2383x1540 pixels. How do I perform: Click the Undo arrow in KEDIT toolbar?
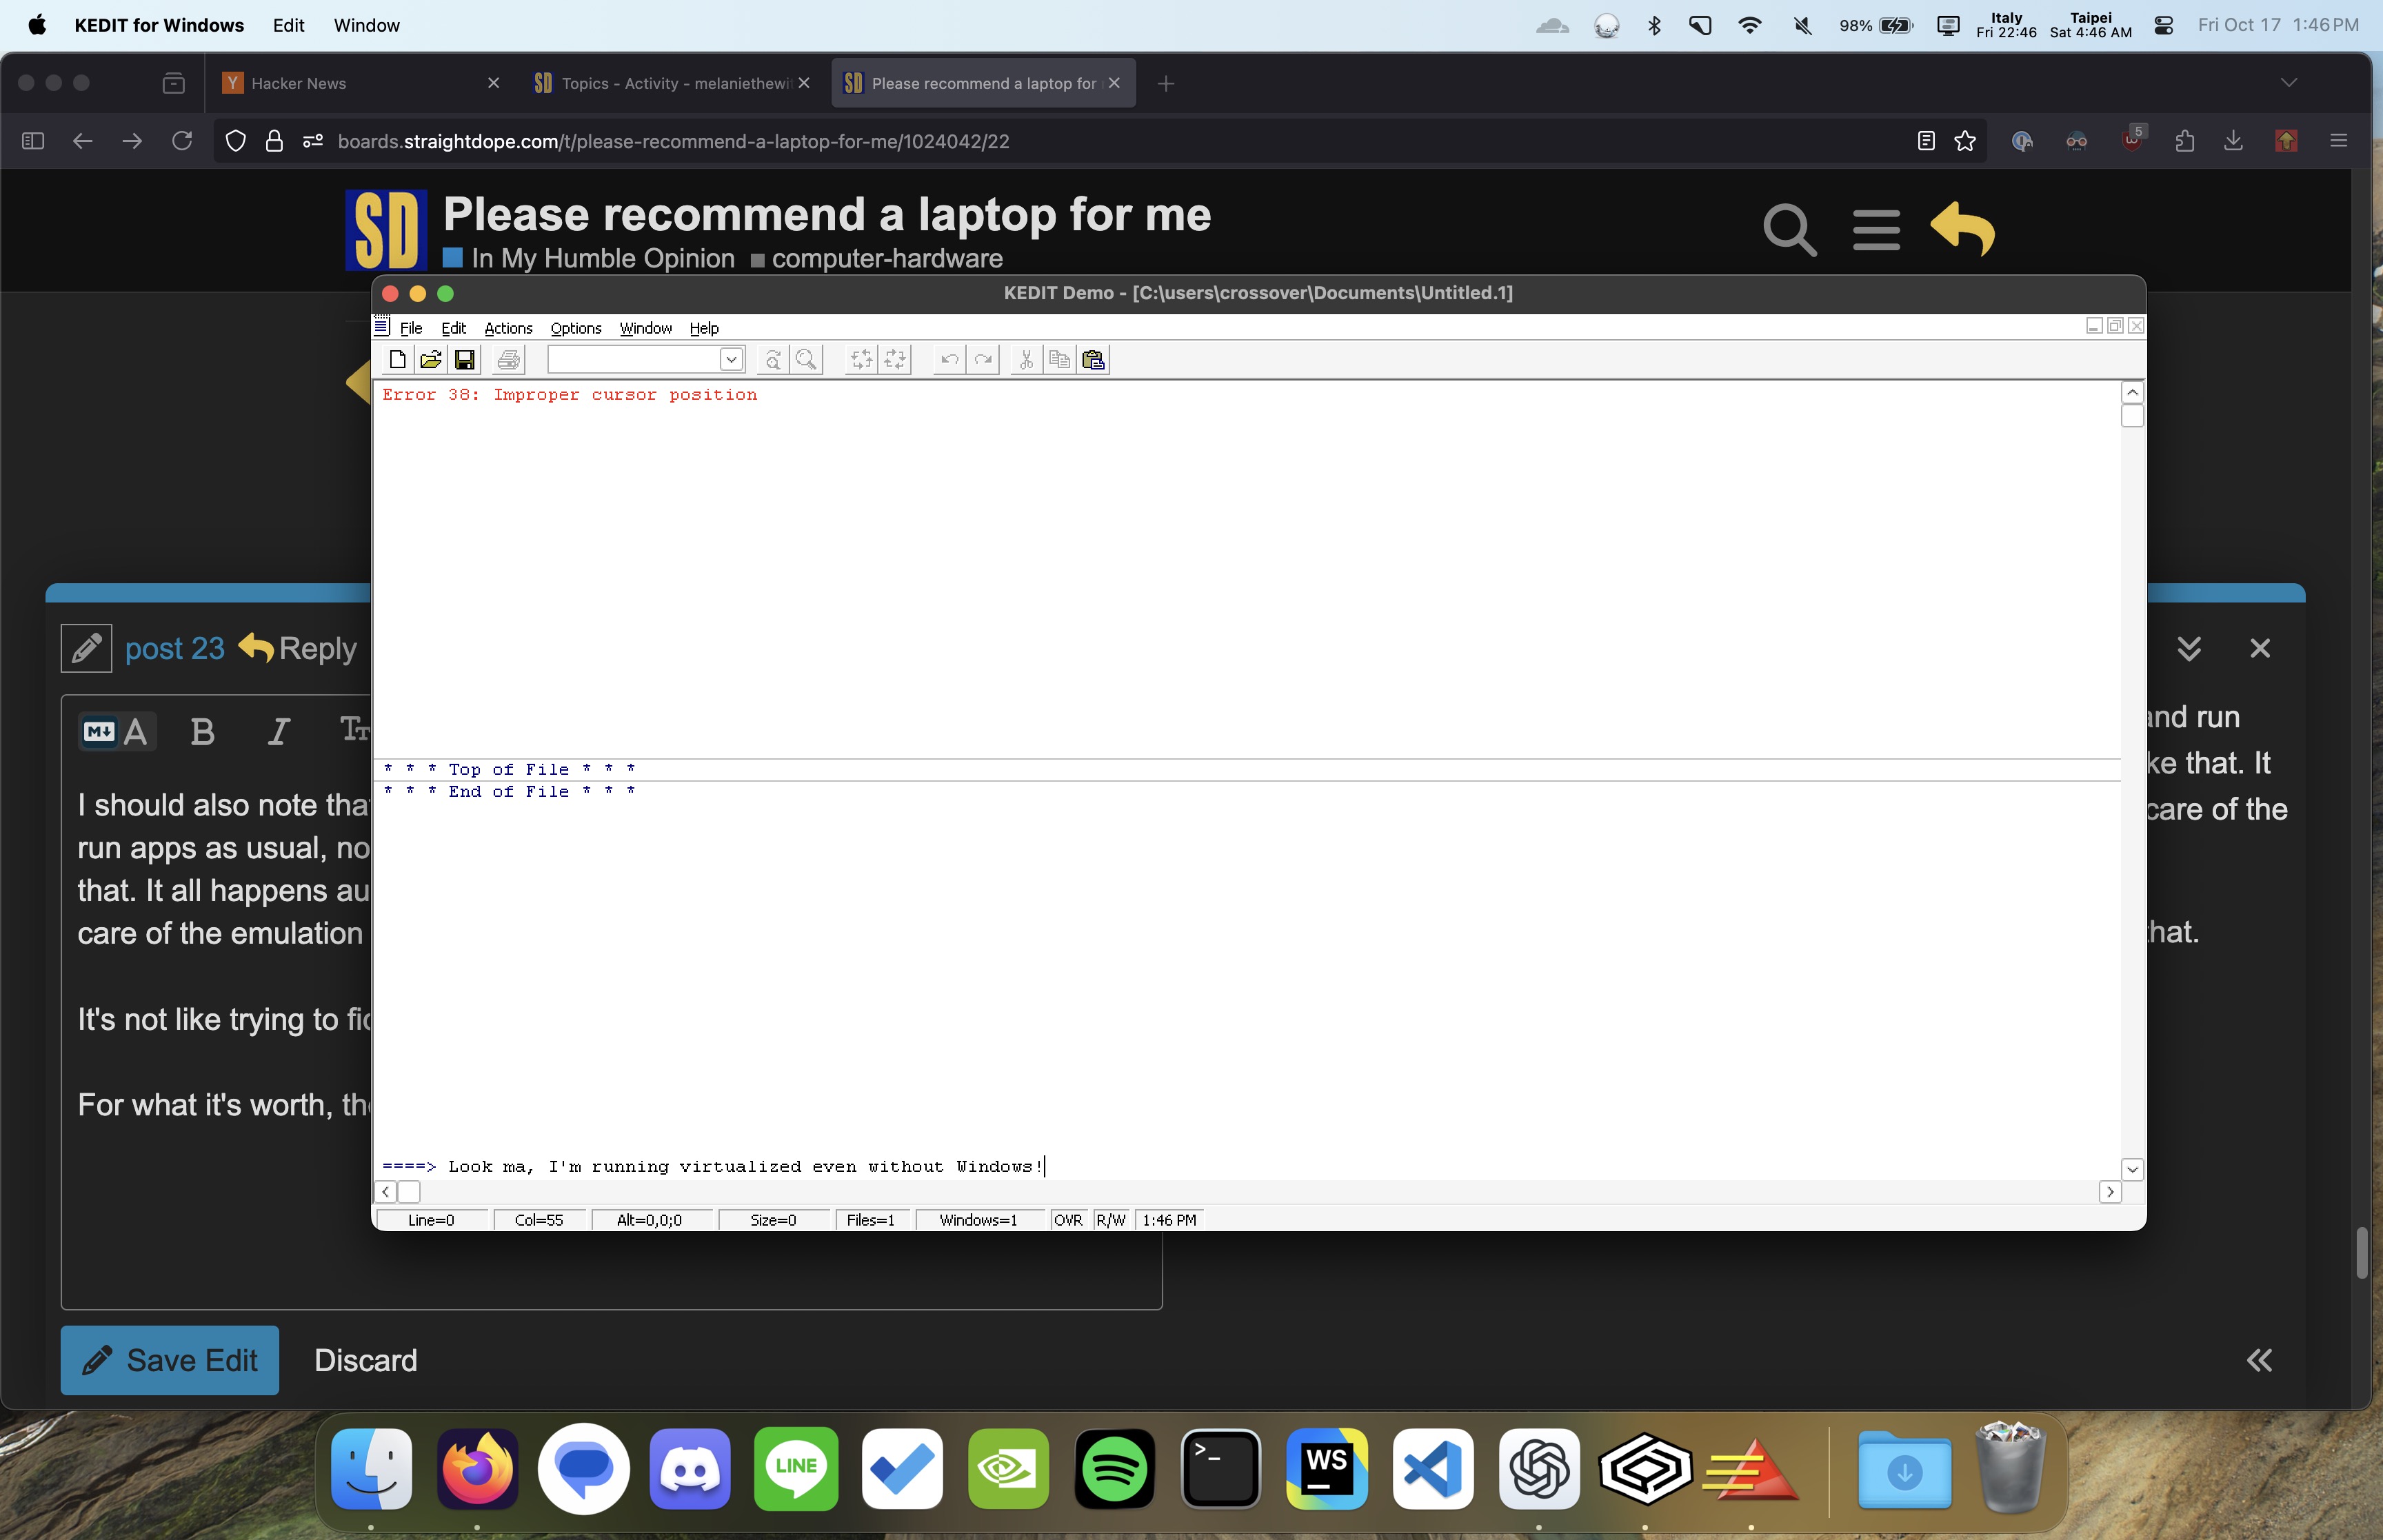(949, 360)
